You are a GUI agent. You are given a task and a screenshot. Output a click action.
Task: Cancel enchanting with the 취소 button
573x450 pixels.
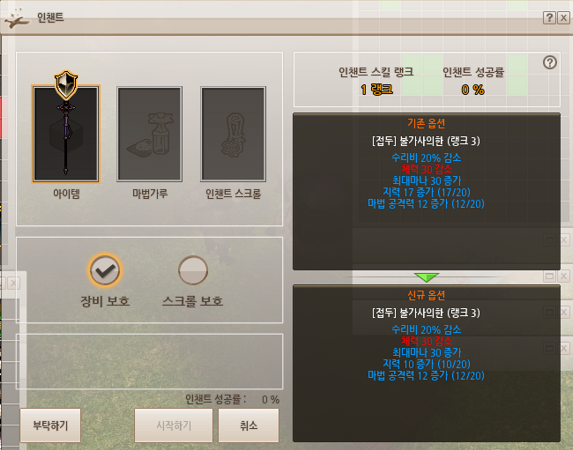click(249, 426)
